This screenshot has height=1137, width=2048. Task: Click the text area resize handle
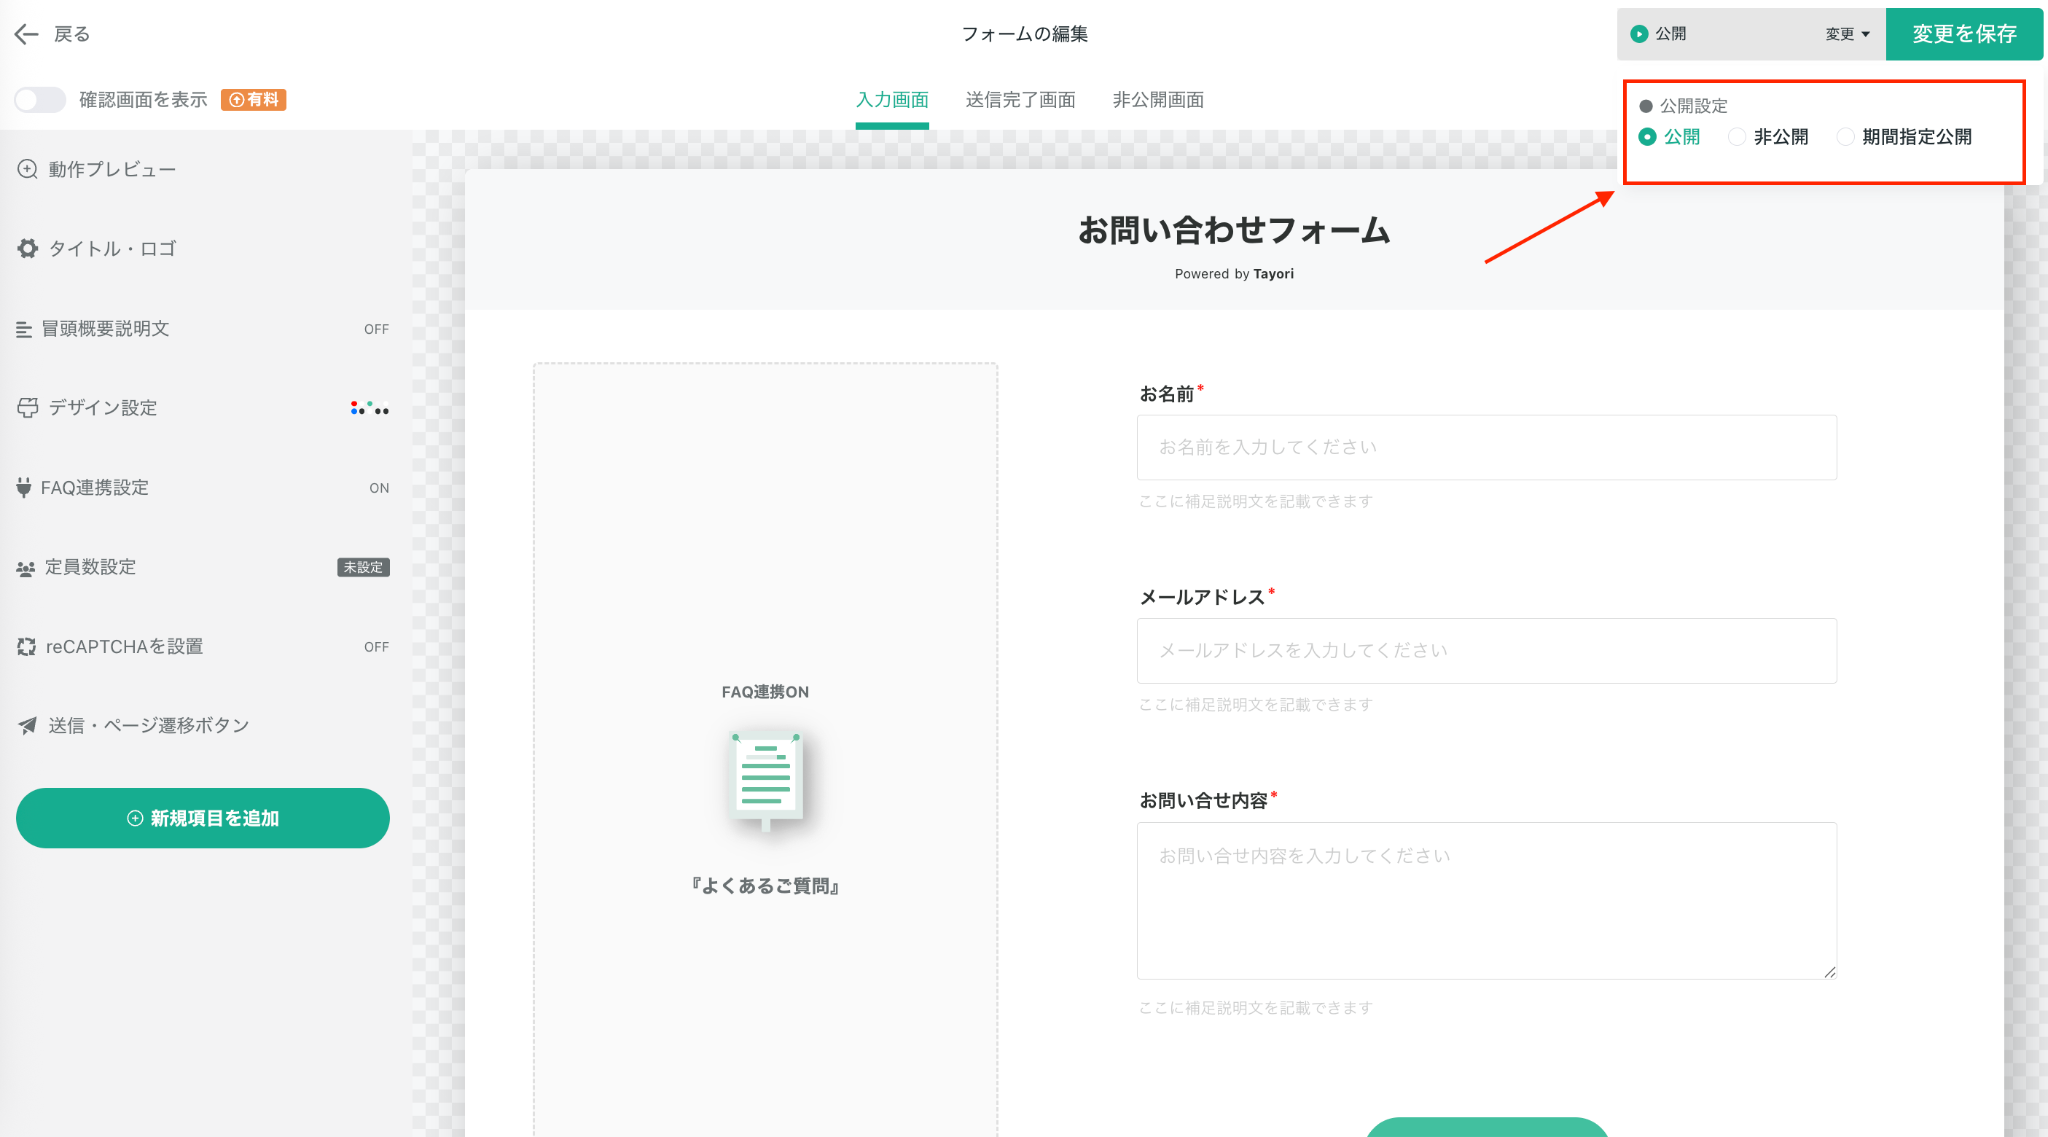pos(1829,972)
